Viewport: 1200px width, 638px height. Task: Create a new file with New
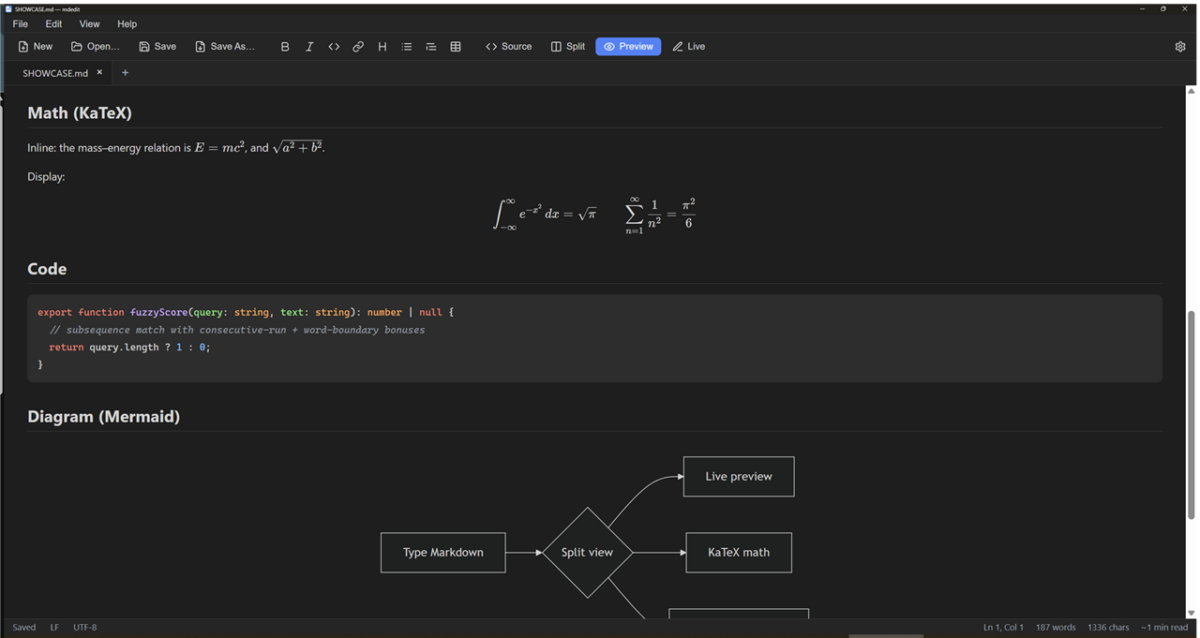(x=36, y=46)
